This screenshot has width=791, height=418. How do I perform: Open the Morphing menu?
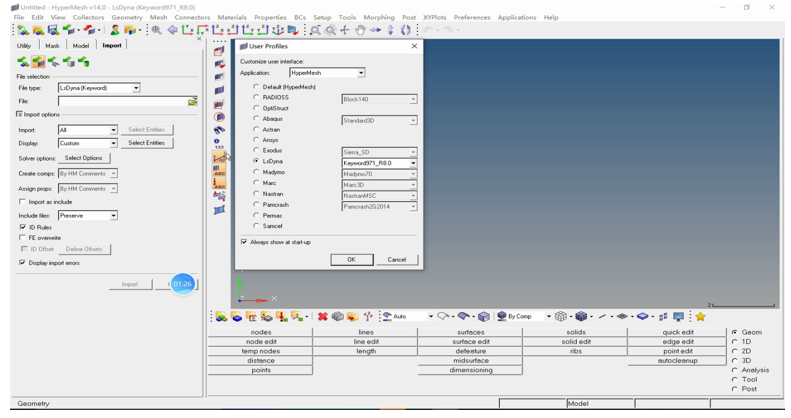tap(379, 17)
